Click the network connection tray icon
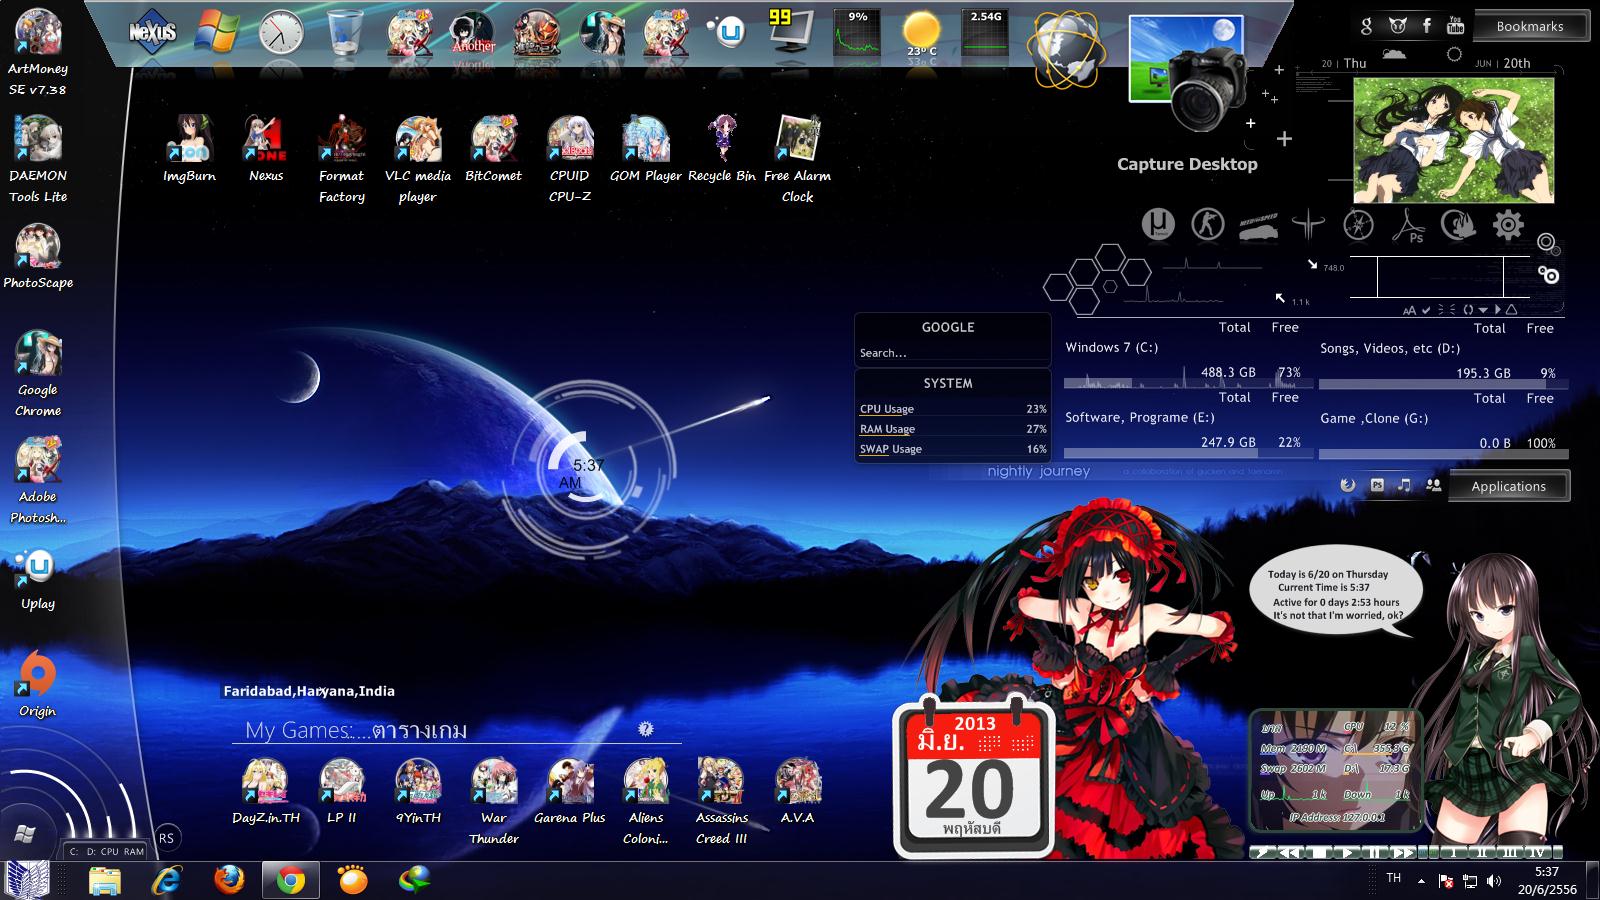Viewport: 1600px width, 900px height. tap(1470, 881)
